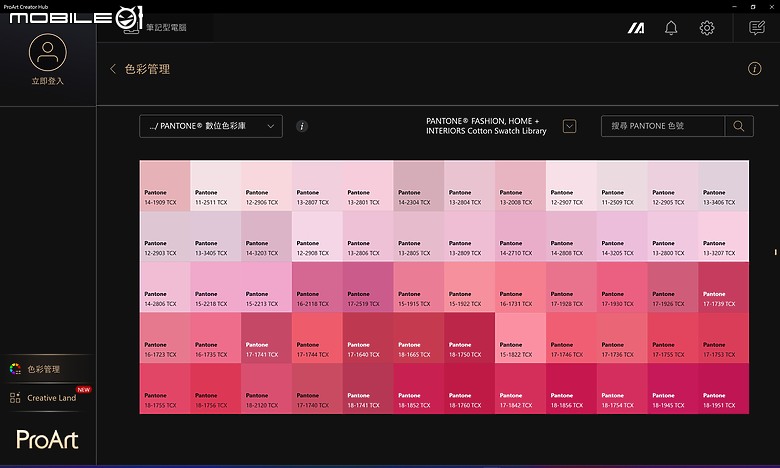Expand the Cotton Swatch Library chevron

[570, 126]
